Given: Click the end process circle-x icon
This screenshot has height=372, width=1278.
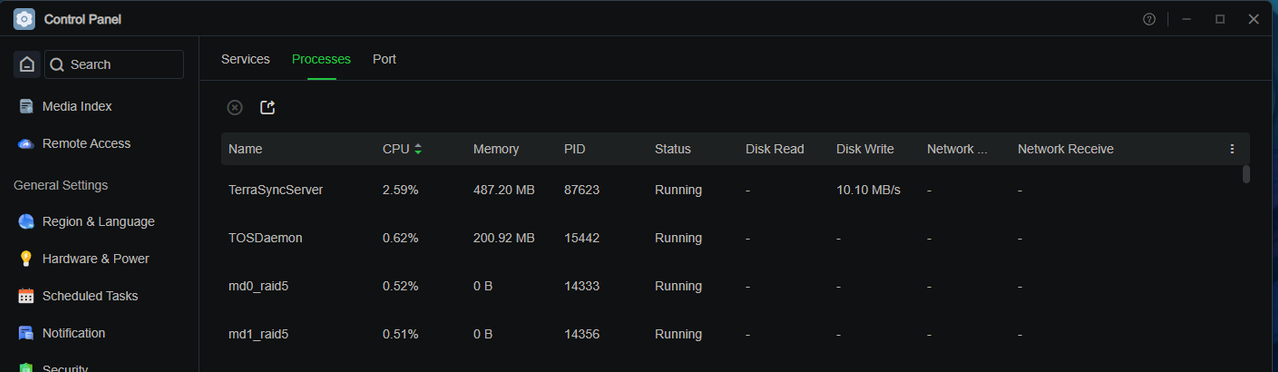Looking at the screenshot, I should coord(234,107).
